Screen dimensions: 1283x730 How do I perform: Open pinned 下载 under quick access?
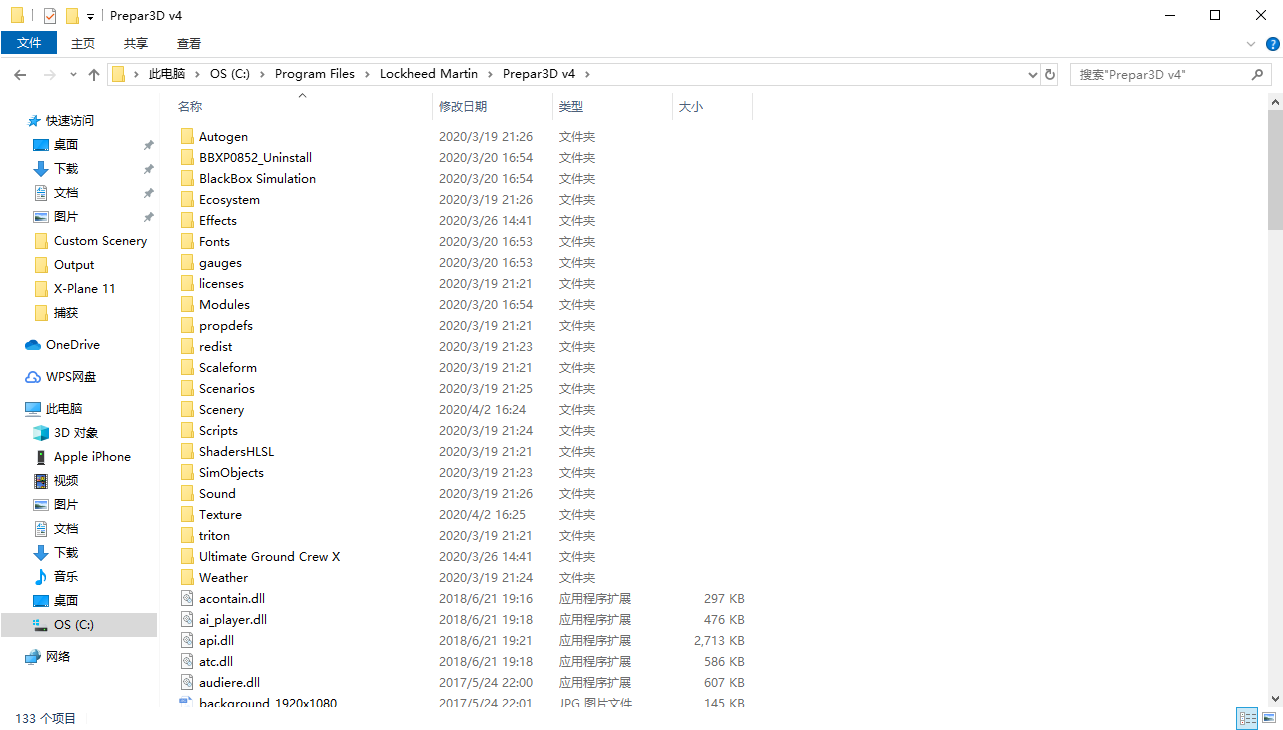(x=66, y=169)
